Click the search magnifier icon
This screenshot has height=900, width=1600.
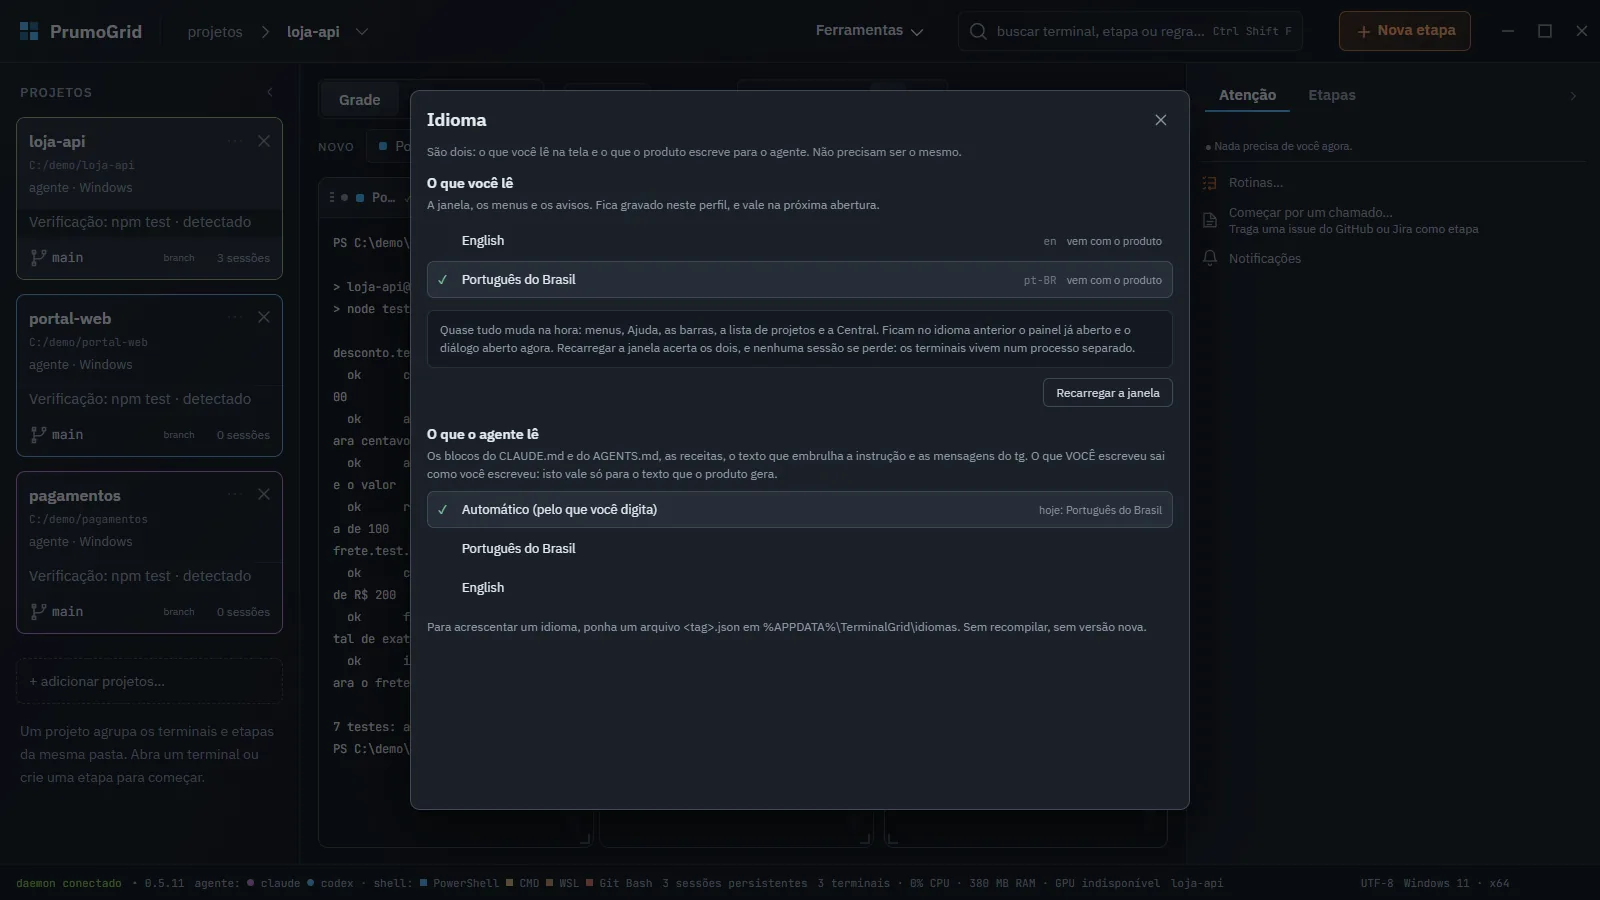click(x=978, y=31)
